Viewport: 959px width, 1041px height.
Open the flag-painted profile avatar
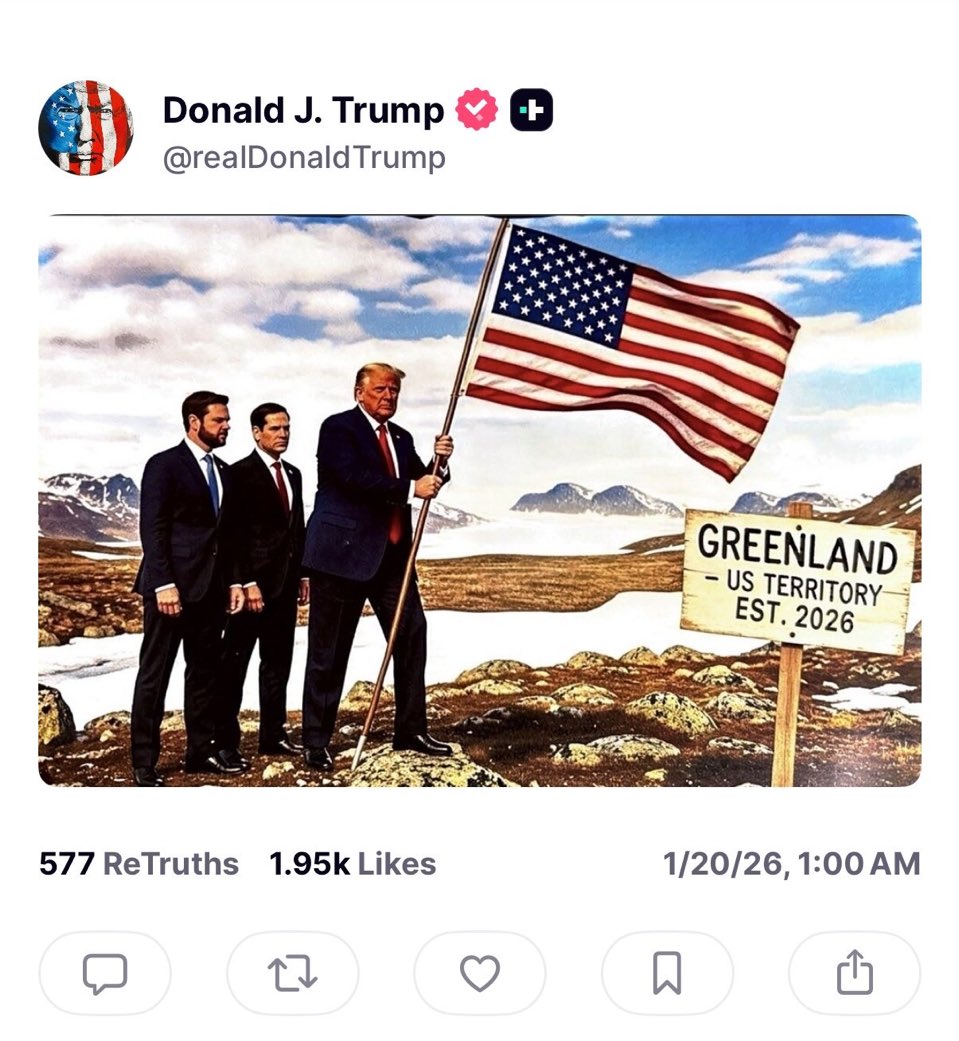(86, 127)
